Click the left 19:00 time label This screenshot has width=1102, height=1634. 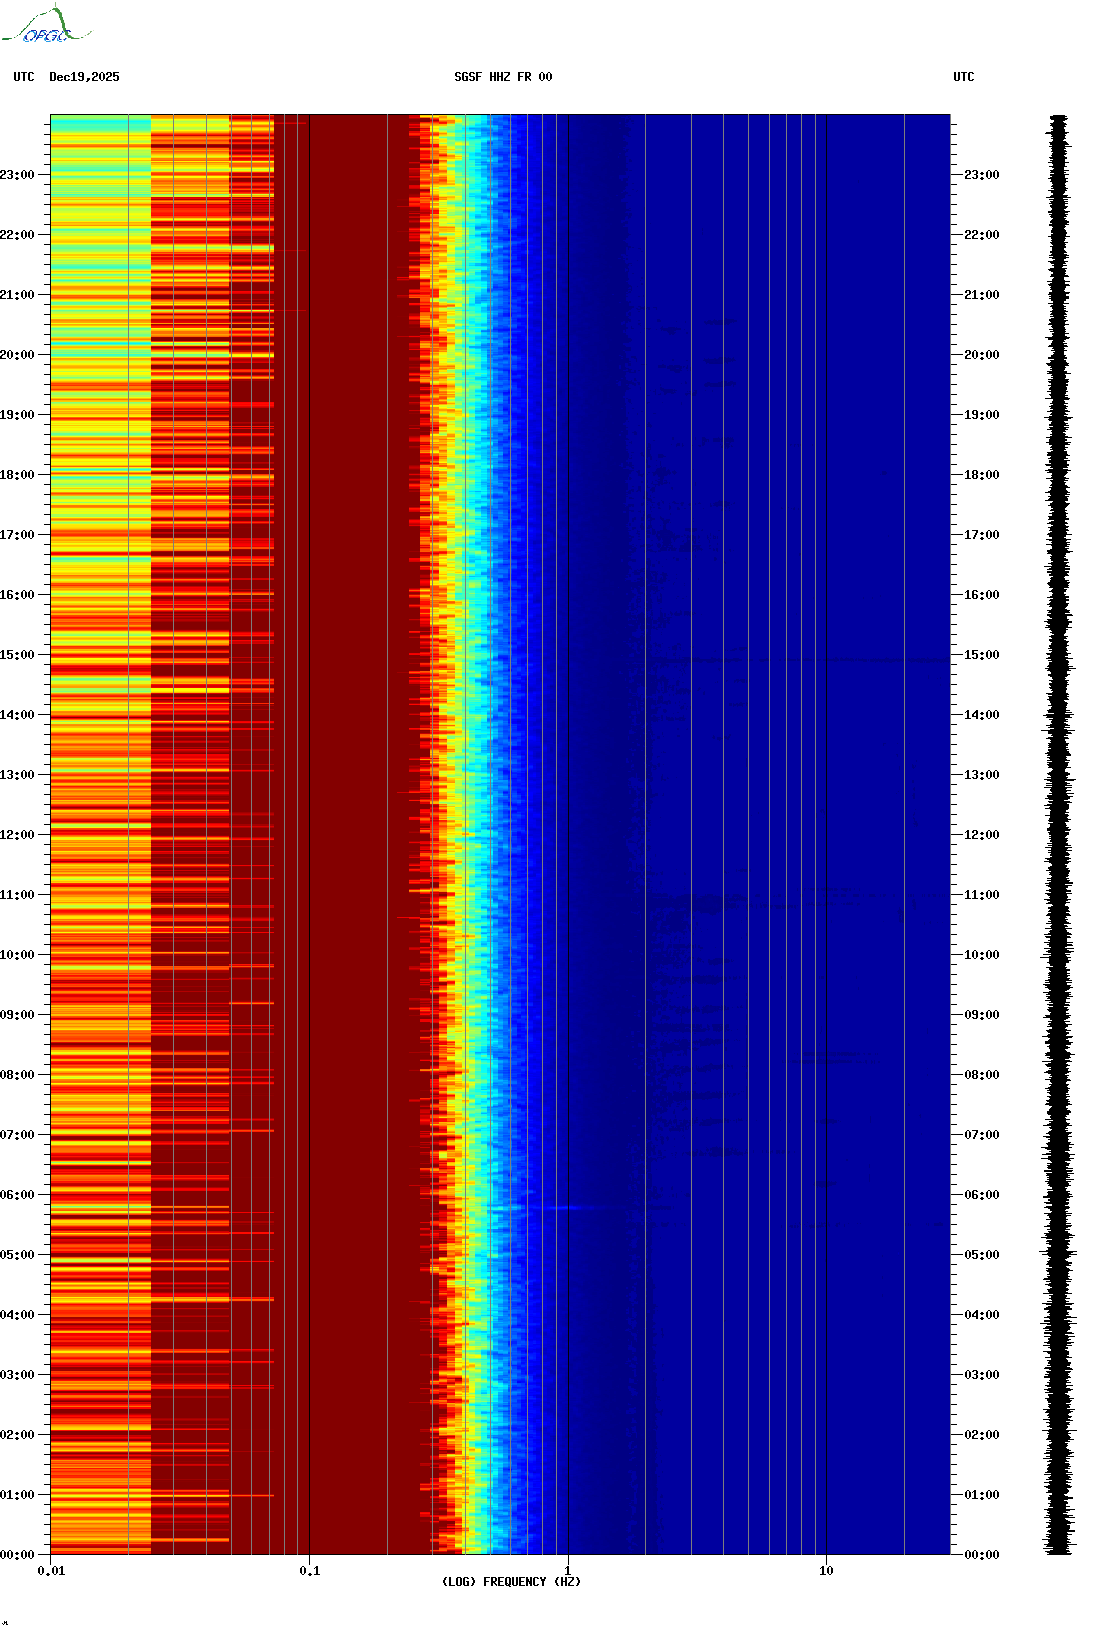coord(17,415)
